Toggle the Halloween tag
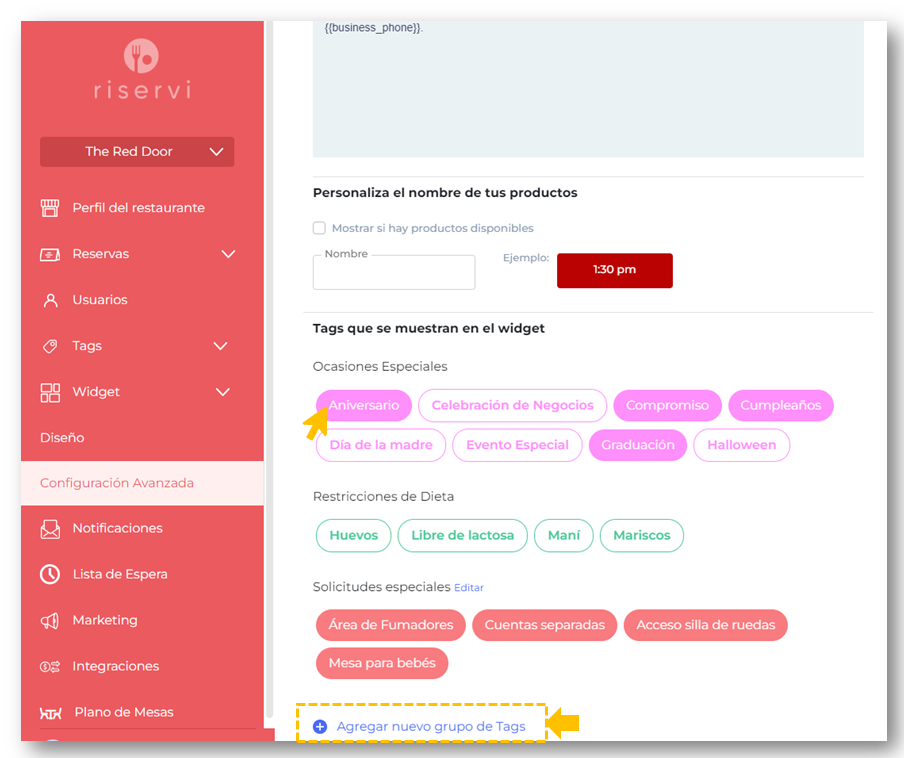Screen dimensions: 904x758 (741, 445)
